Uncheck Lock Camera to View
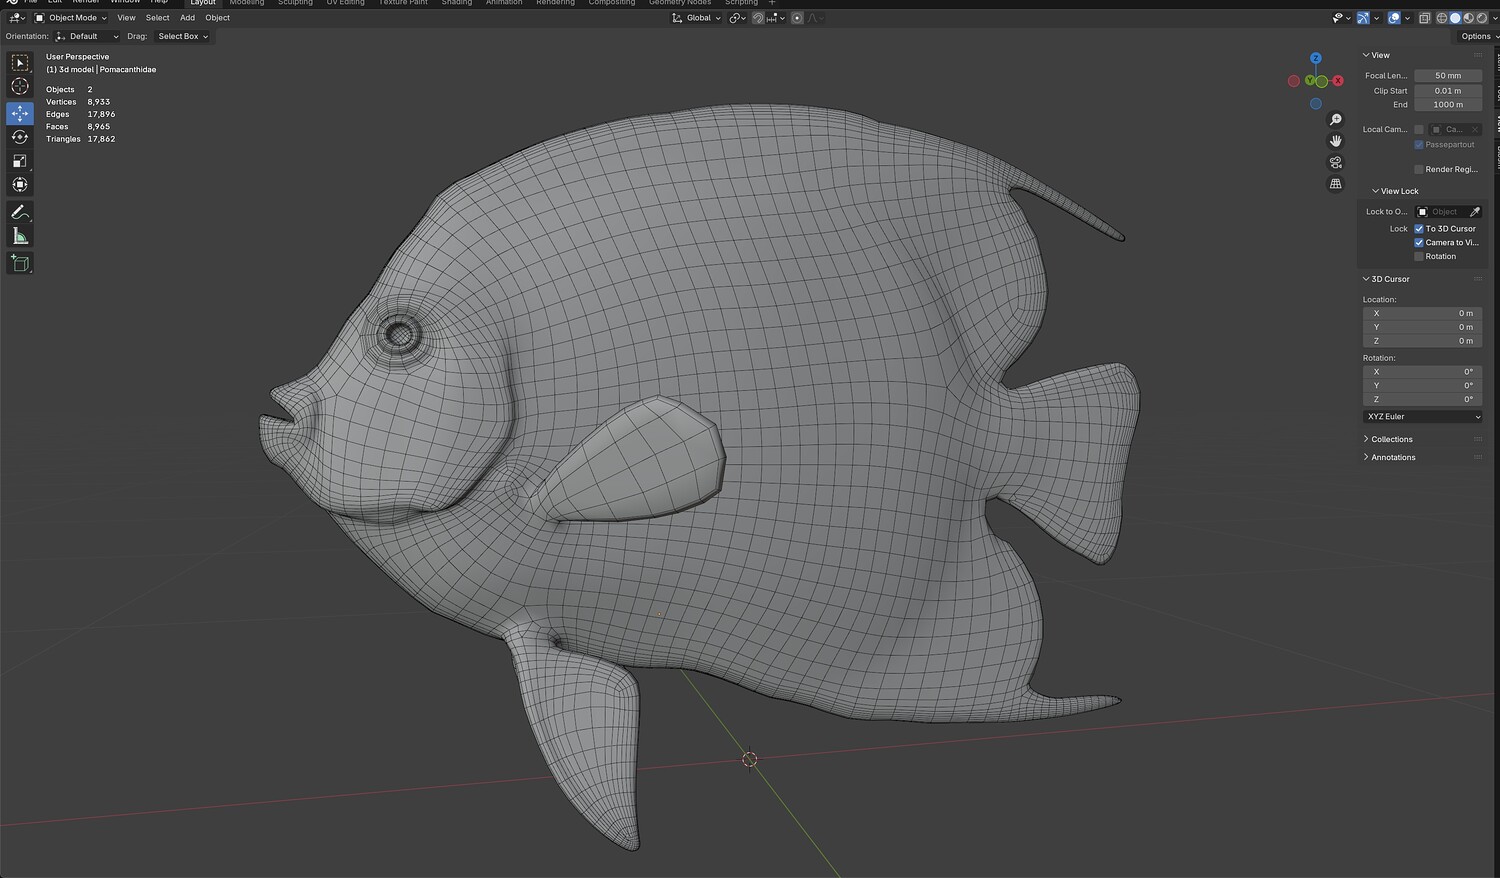 tap(1419, 243)
